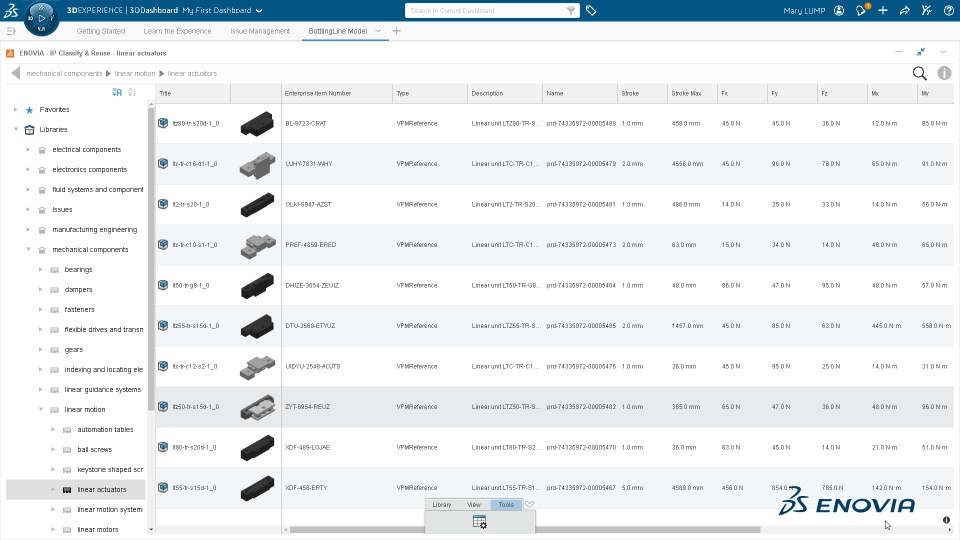Click in the dashboard search field
Image resolution: width=960 pixels, height=540 pixels.
coord(485,10)
